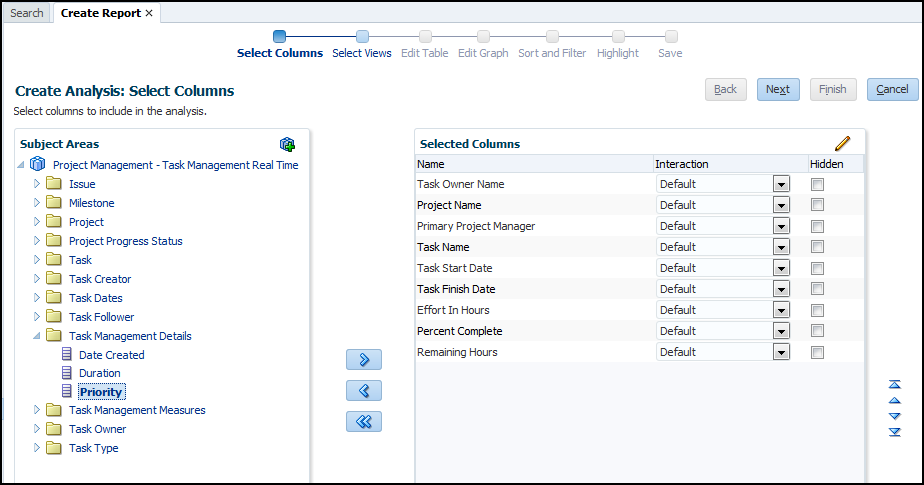The height and width of the screenshot is (485, 924).
Task: Toggle Hidden checkbox for Task Start Date
Action: (817, 268)
